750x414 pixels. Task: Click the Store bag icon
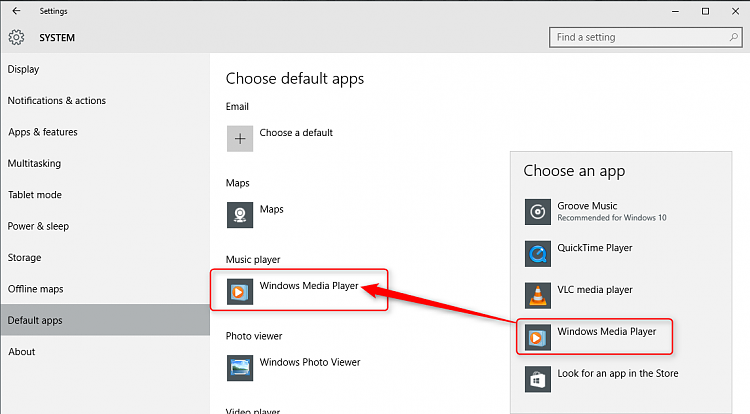pyautogui.click(x=538, y=379)
